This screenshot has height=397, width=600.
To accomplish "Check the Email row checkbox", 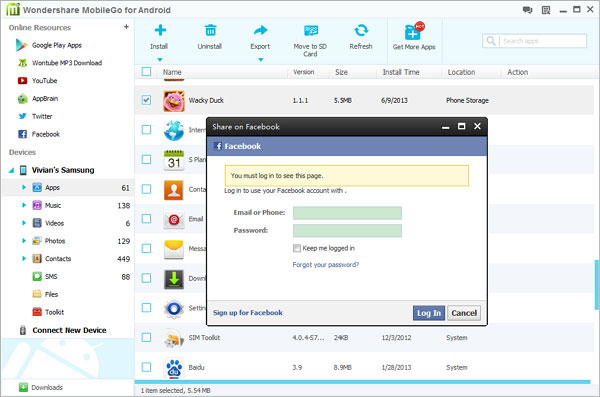I will tap(146, 219).
